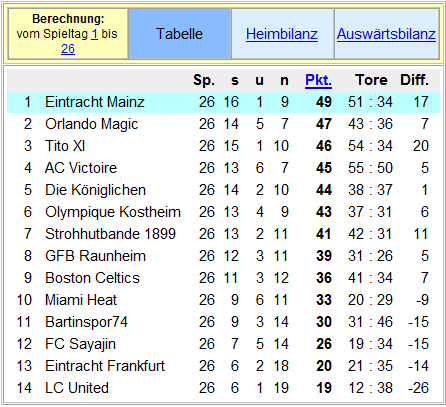The width and height of the screenshot is (446, 407).
Task: Click the AC Victoire team entry
Action: pyautogui.click(x=81, y=168)
